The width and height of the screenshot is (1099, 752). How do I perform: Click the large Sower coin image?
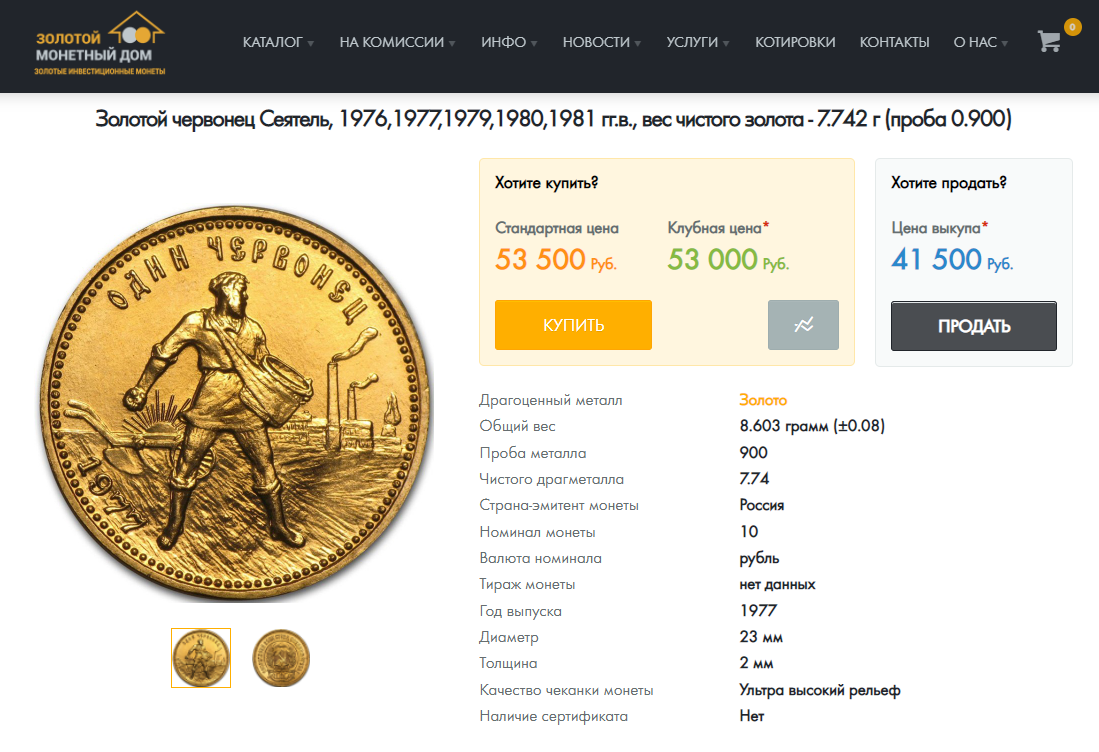coord(236,403)
